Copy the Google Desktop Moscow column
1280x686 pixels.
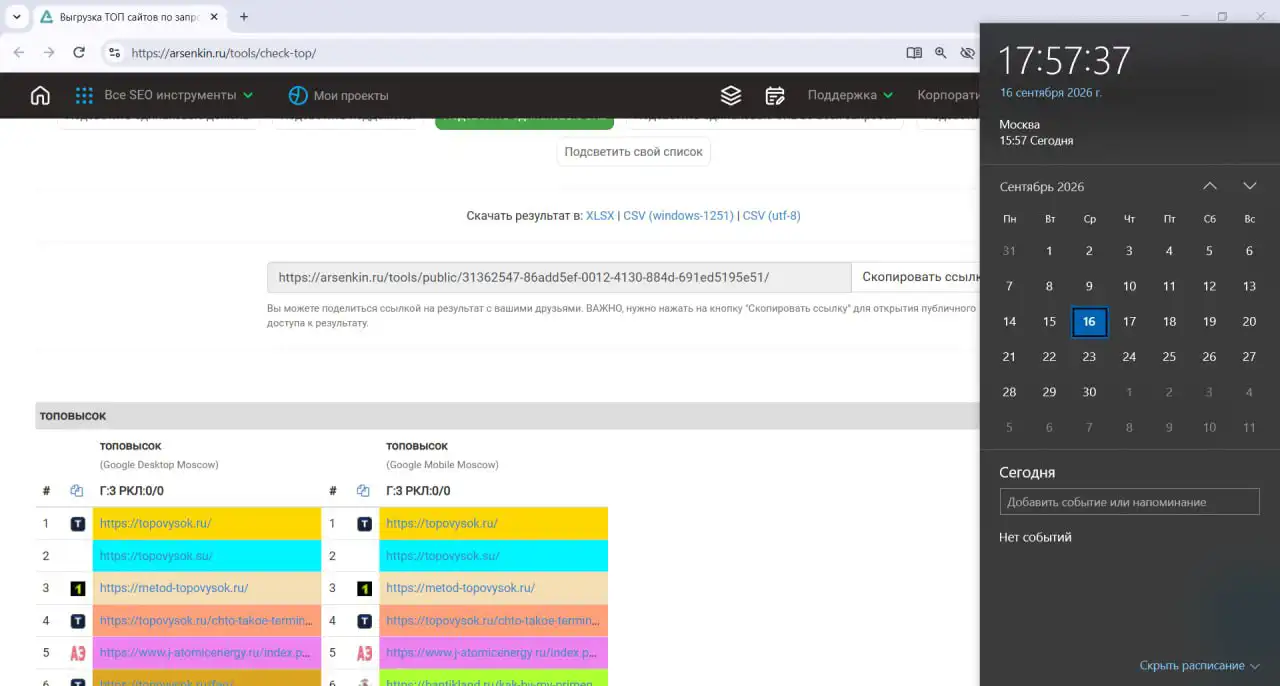77,491
